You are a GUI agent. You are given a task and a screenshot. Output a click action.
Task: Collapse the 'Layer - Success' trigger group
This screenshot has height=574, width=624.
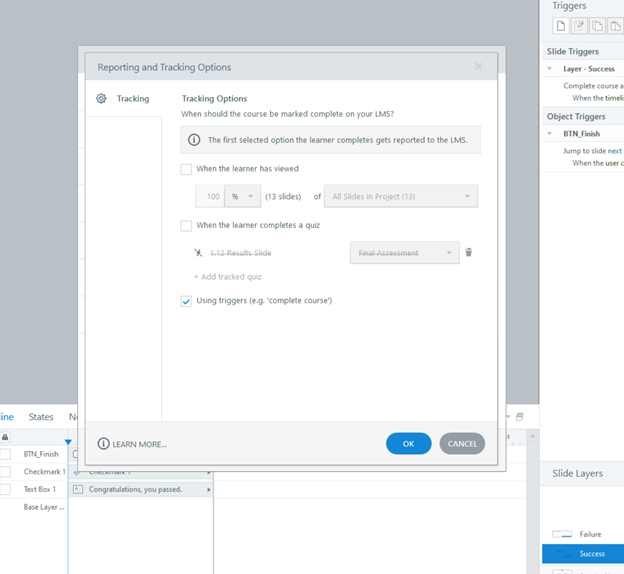tap(549, 69)
